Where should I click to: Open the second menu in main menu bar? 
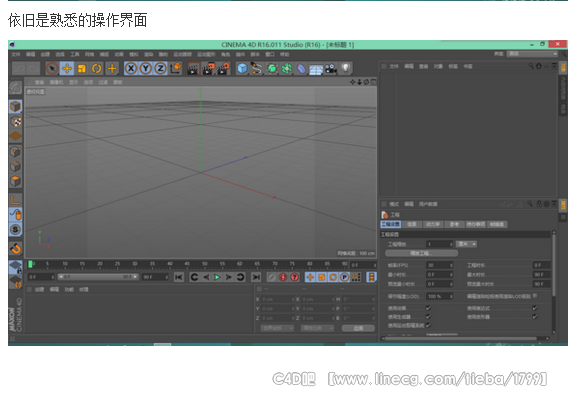pyautogui.click(x=30, y=54)
